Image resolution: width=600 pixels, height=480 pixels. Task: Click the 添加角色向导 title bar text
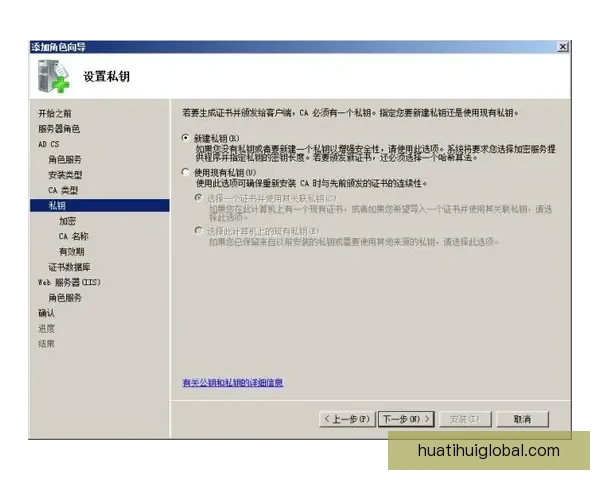pyautogui.click(x=58, y=47)
